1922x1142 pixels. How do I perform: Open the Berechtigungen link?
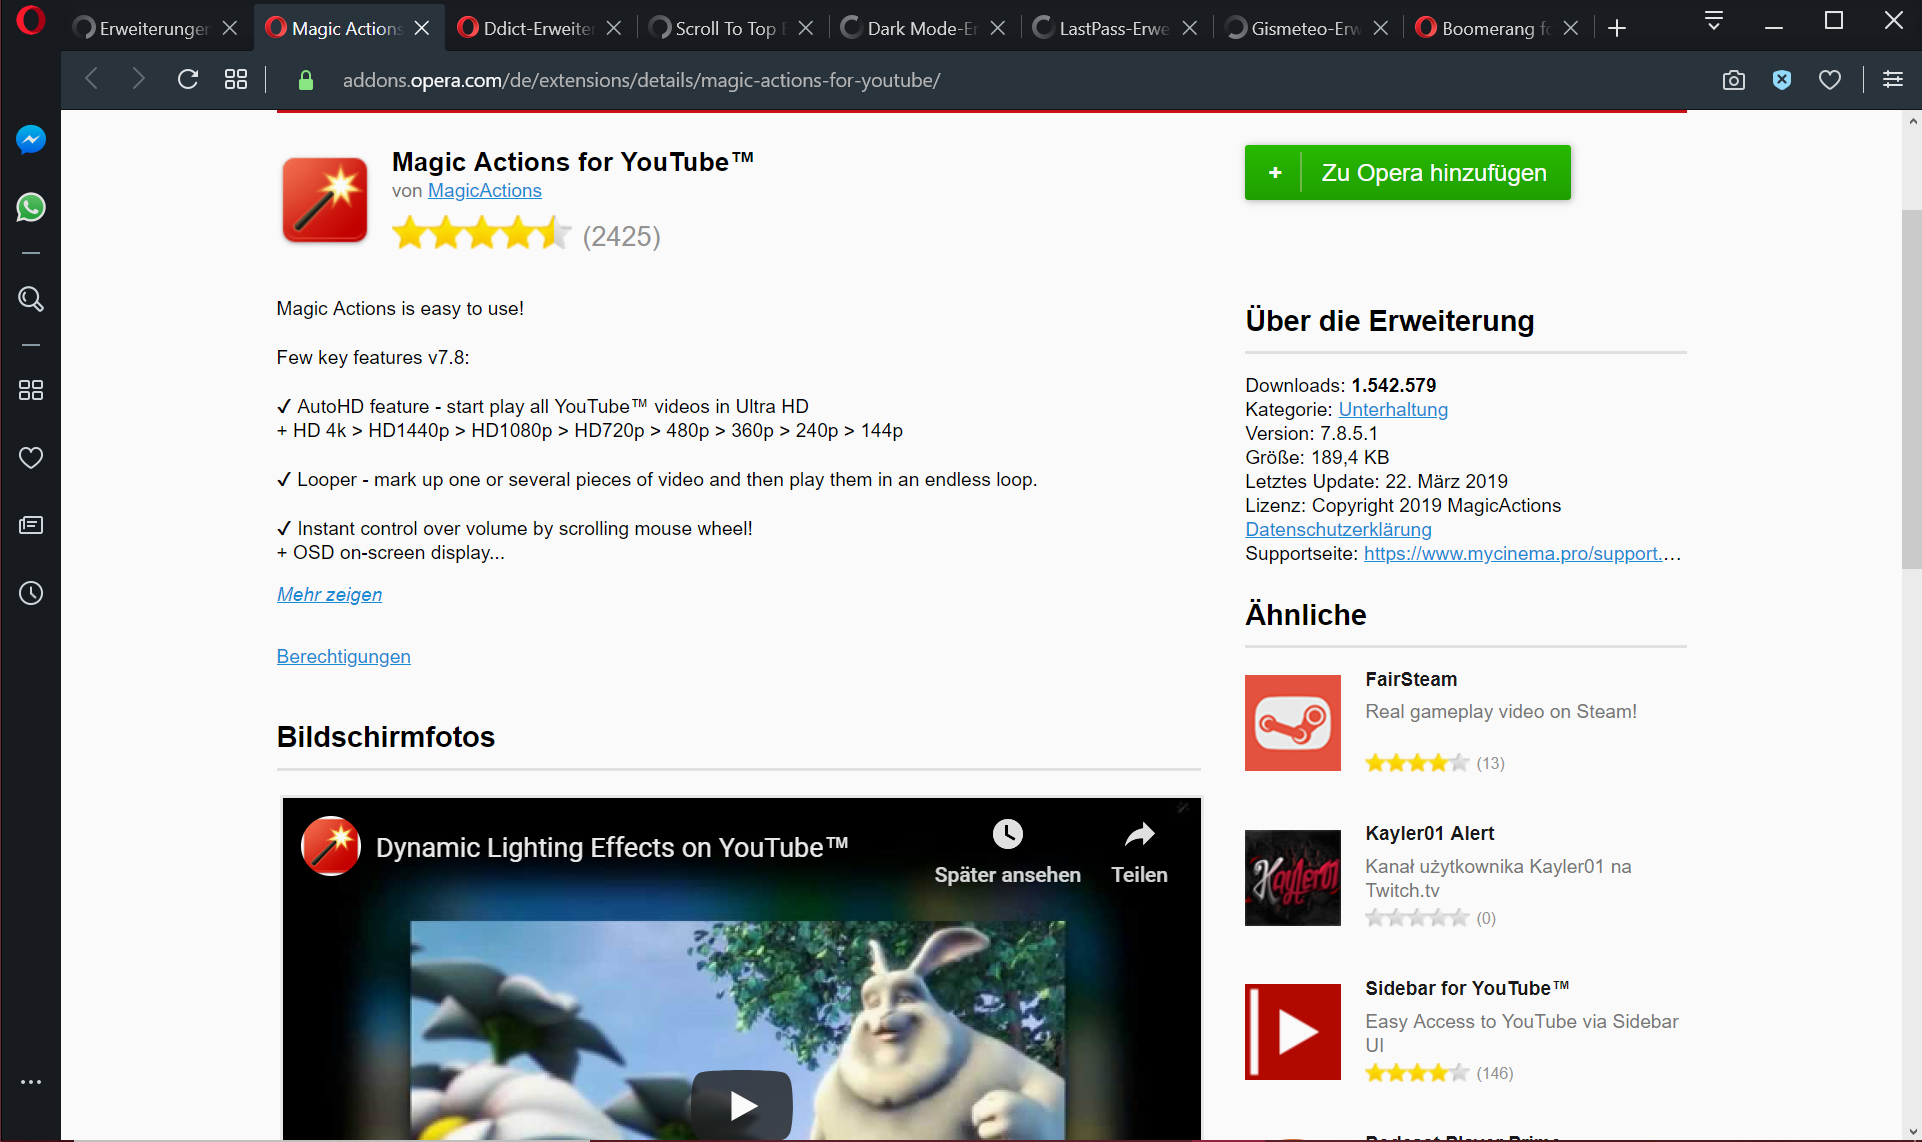343,656
